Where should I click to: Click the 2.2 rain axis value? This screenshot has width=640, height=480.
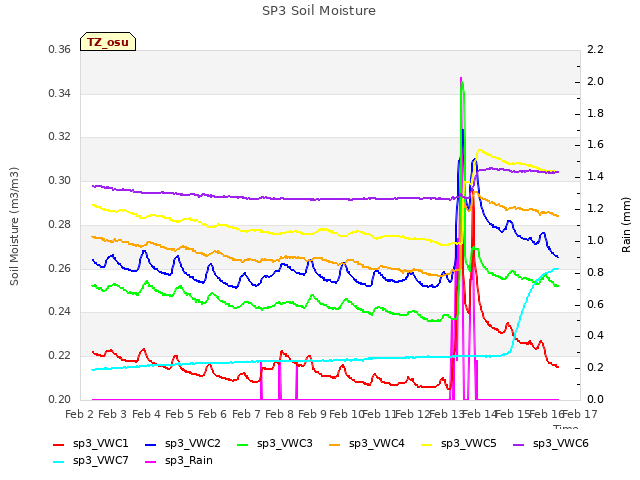tap(595, 49)
